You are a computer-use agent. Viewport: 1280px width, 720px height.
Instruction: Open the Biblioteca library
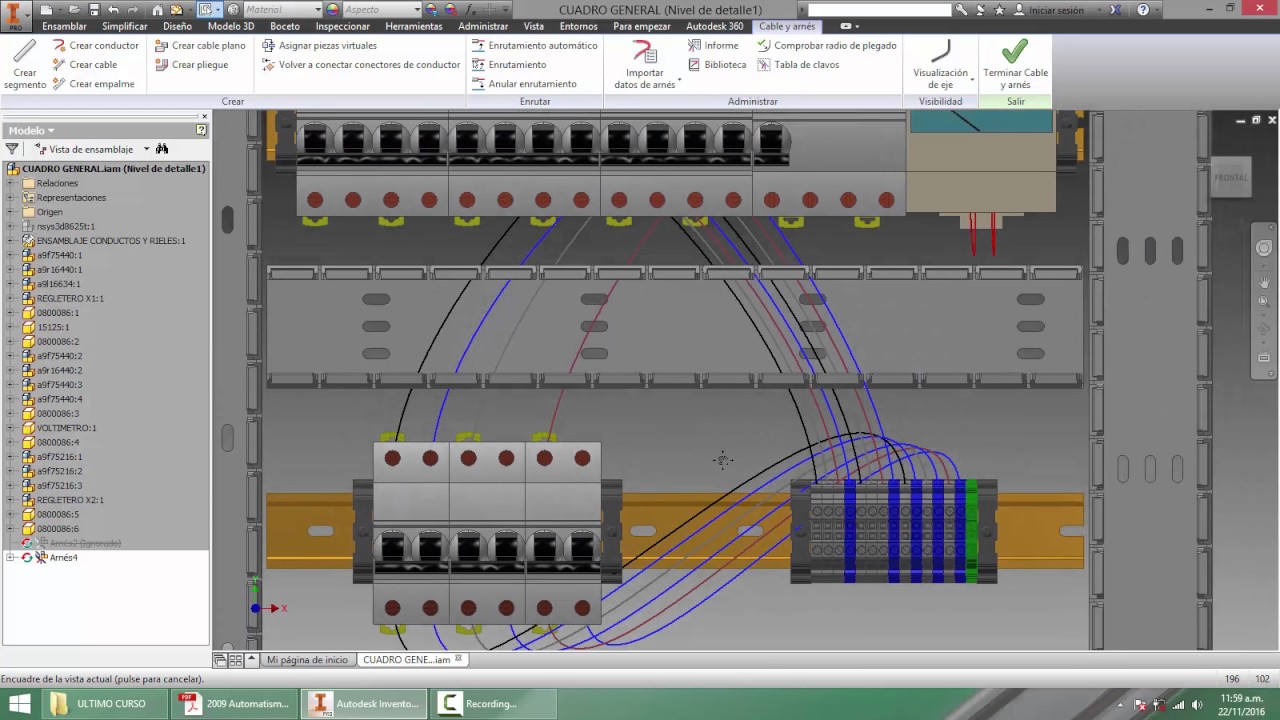coord(717,65)
